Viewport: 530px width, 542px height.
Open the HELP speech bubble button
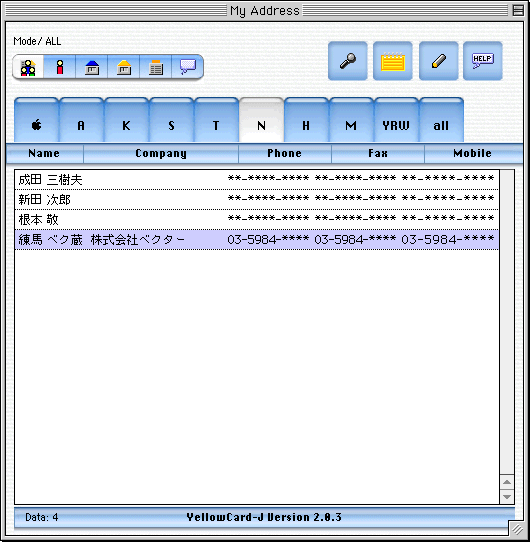(x=483, y=61)
